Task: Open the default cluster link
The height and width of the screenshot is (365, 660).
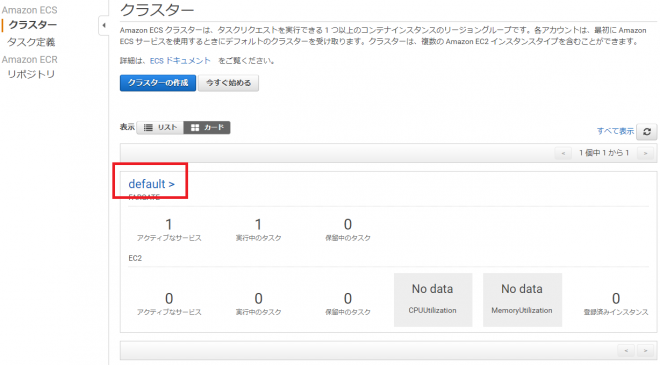Action: pyautogui.click(x=152, y=184)
